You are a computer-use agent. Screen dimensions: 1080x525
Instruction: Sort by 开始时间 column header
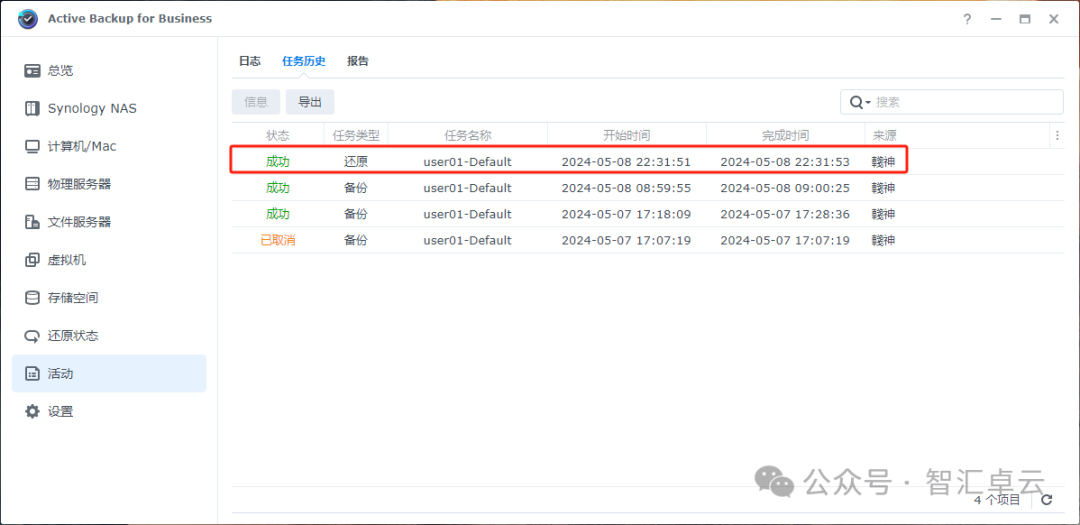tap(626, 135)
